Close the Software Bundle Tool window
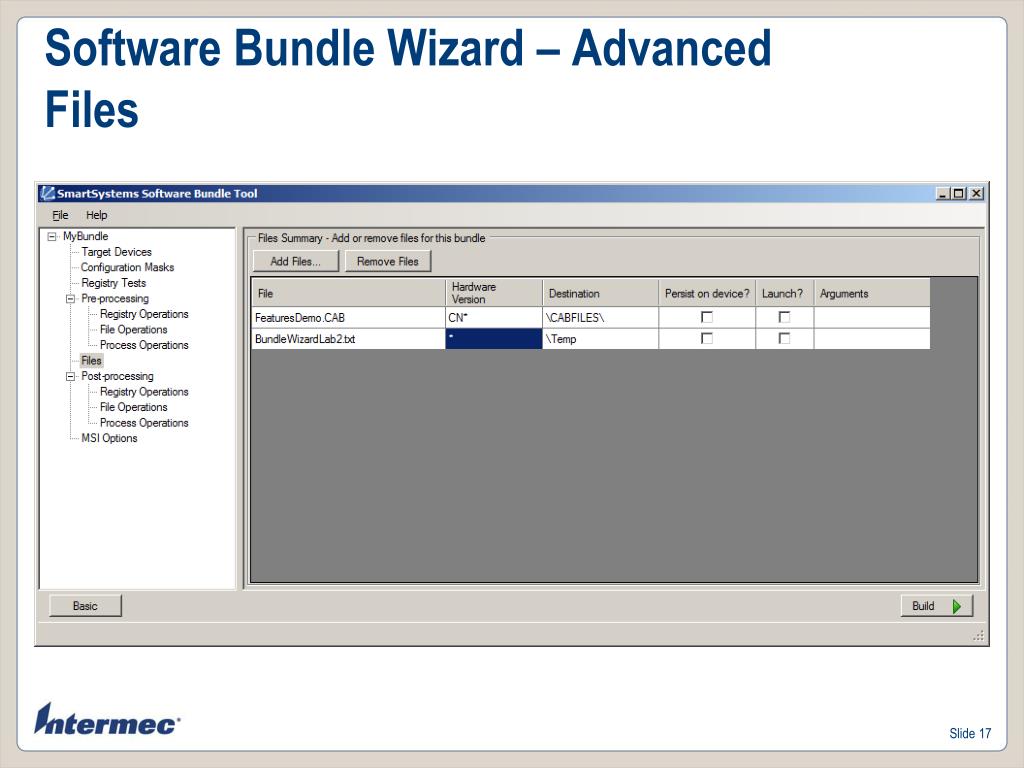1024x768 pixels. coord(976,193)
